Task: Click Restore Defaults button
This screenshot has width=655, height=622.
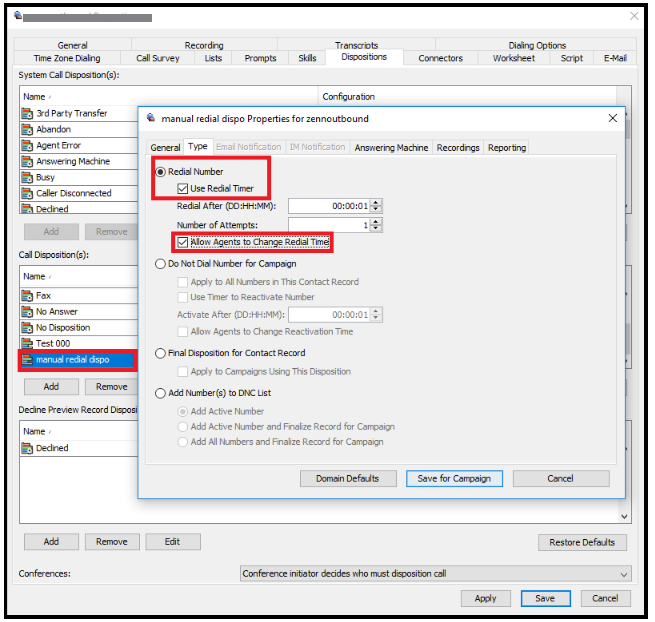Action: point(582,543)
